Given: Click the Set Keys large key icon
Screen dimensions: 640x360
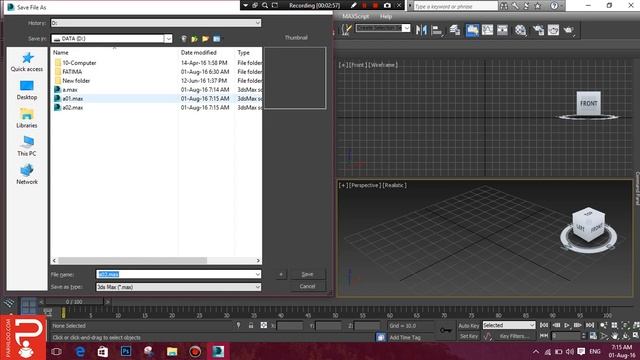Looking at the screenshot, I should coord(446,330).
